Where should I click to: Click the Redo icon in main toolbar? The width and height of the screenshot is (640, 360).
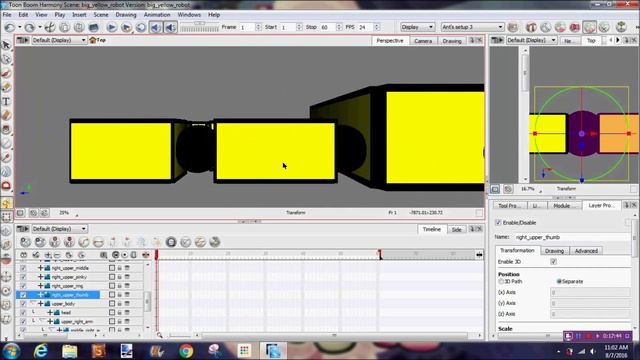click(29, 27)
